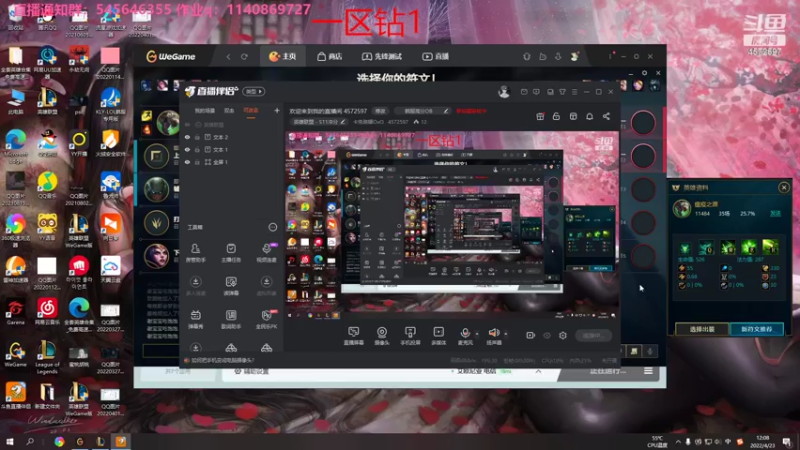
Task: Click the 新符文推荐 button in hero panel
Action: (x=757, y=329)
